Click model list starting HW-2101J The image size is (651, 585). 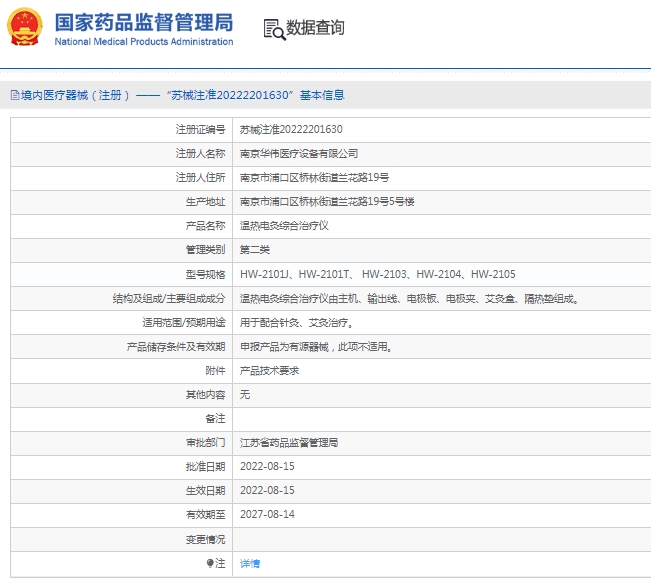(x=378, y=274)
